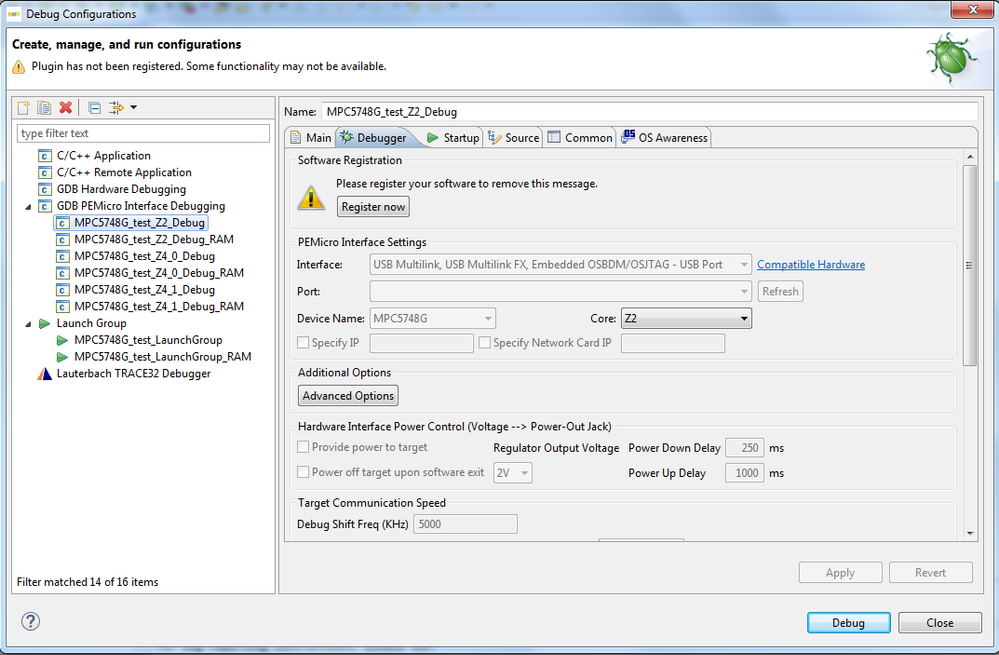Enable Provide power to target checkbox
This screenshot has width=999, height=655.
pyautogui.click(x=303, y=447)
